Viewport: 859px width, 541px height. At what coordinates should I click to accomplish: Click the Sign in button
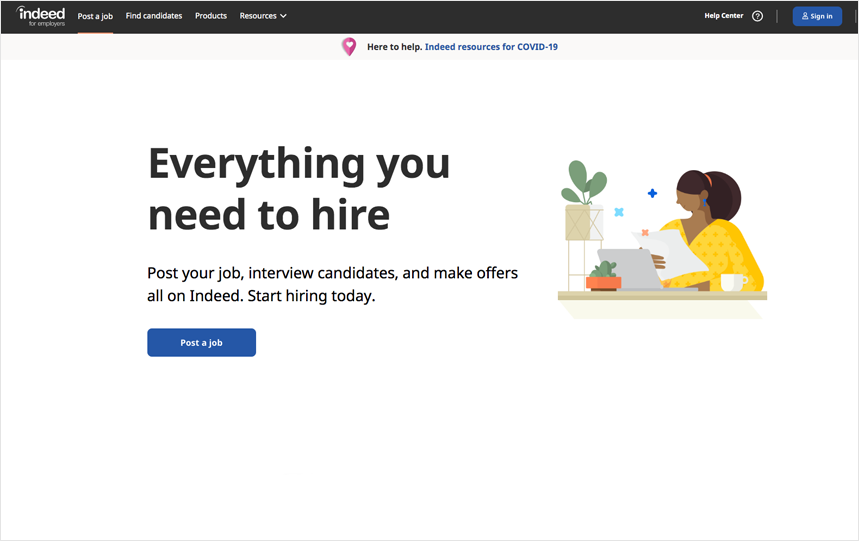coord(817,16)
